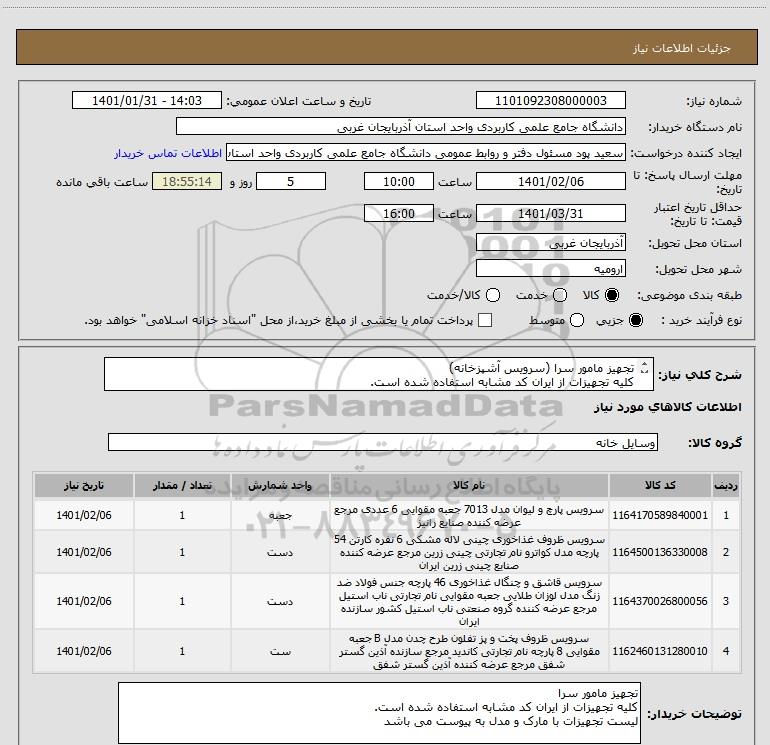
Task: Select the خدمت radio button
Action: (x=560, y=296)
